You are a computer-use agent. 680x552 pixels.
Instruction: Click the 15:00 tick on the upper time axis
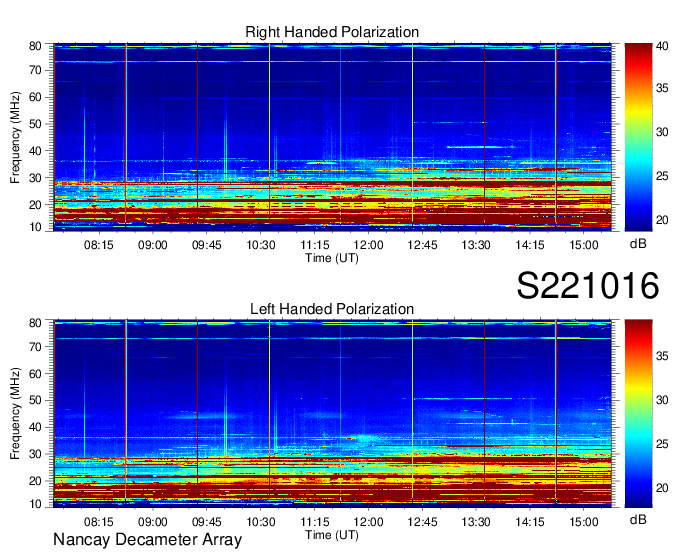pos(584,245)
